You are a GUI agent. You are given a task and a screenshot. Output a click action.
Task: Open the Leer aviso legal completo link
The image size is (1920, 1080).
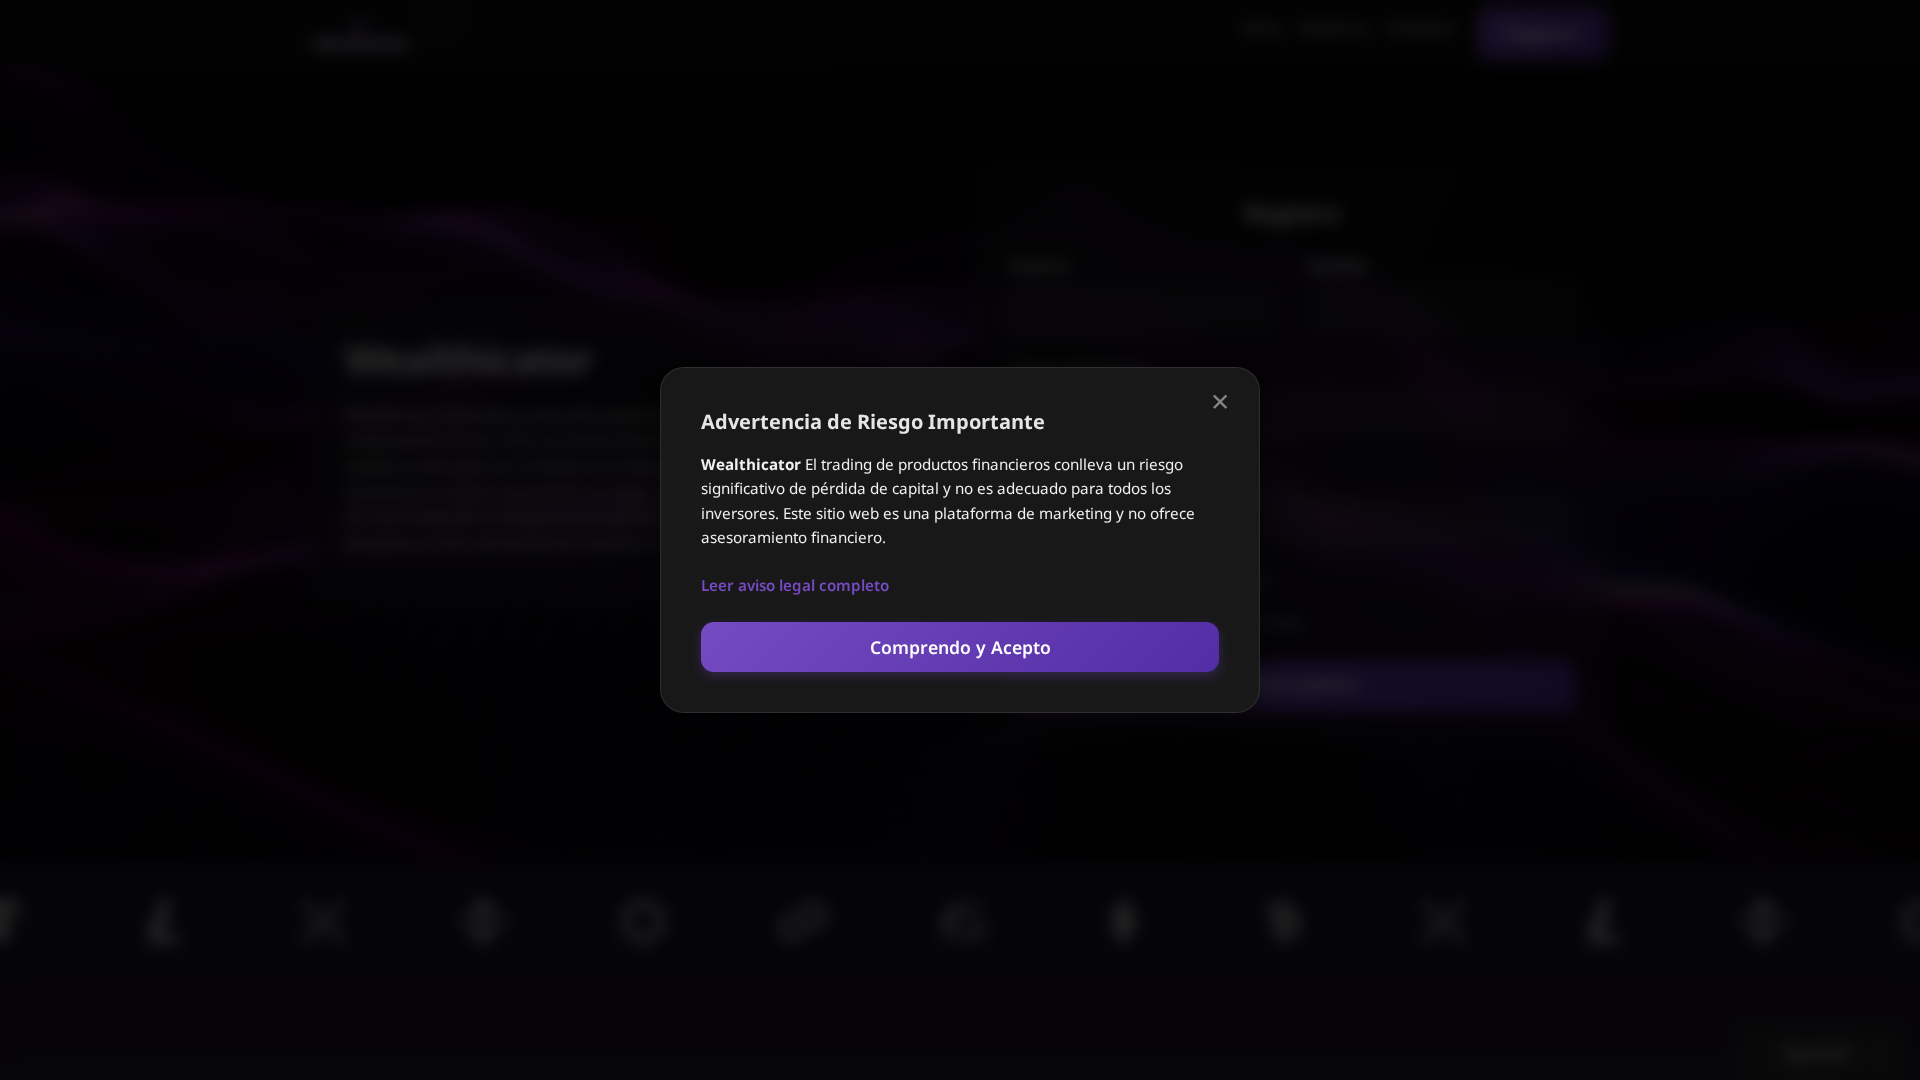[x=795, y=585]
